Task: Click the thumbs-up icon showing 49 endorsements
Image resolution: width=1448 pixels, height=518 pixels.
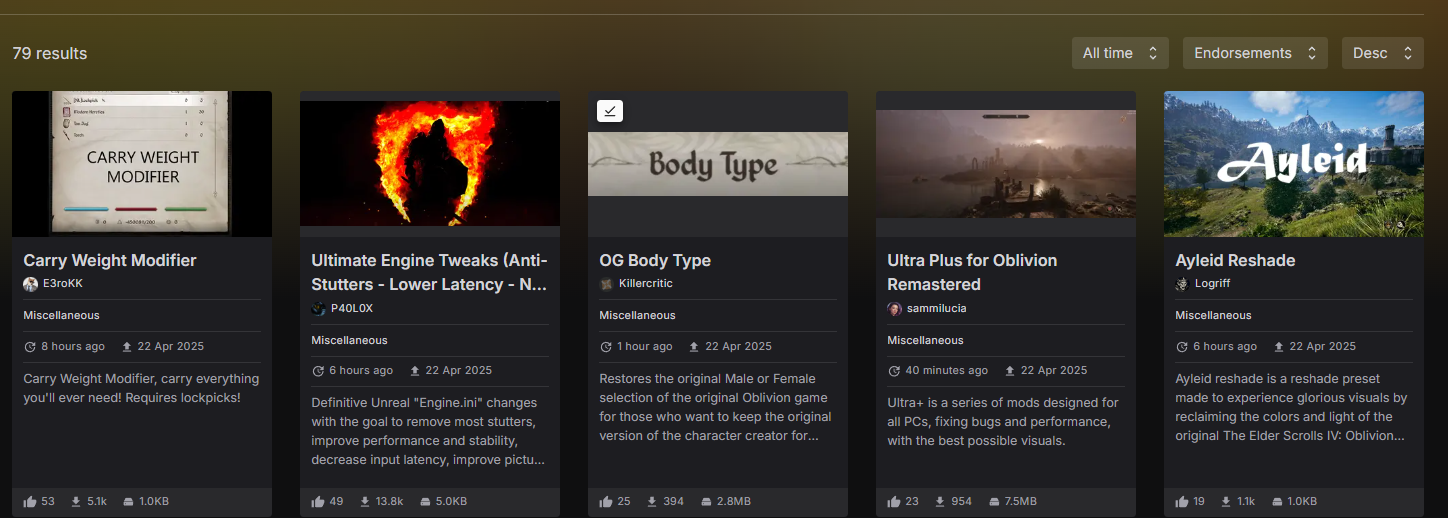Action: point(318,501)
